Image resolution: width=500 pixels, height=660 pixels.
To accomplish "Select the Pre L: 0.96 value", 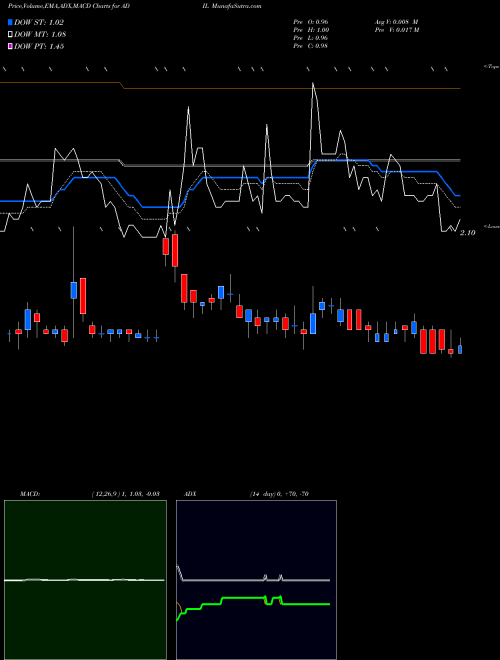I will pyautogui.click(x=311, y=38).
